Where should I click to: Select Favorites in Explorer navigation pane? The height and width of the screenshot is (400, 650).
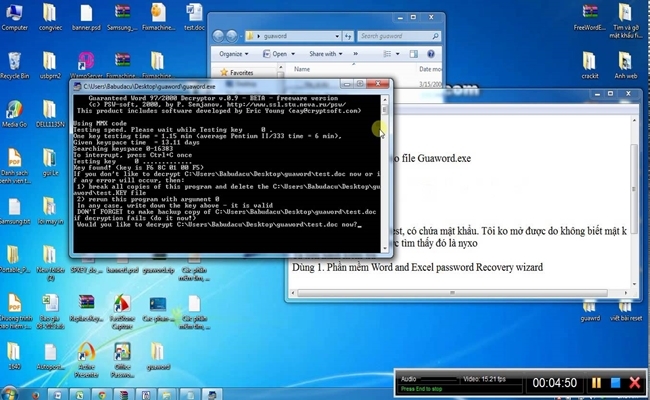[x=241, y=73]
